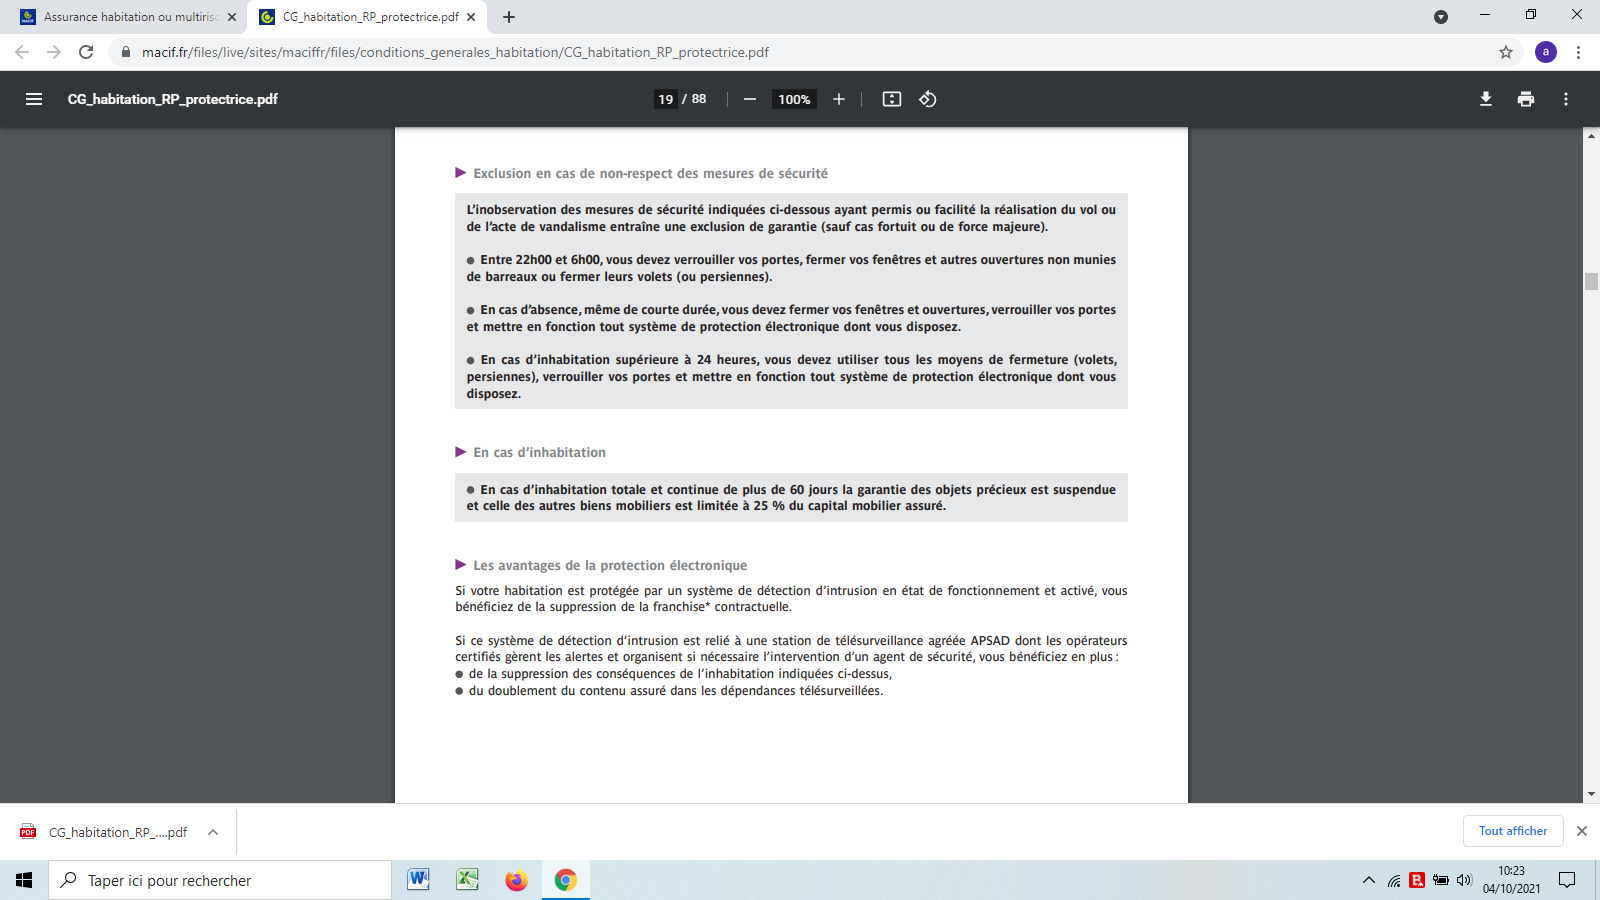Toggle fit to page in PDF toolbar
1600x900 pixels.
(892, 99)
